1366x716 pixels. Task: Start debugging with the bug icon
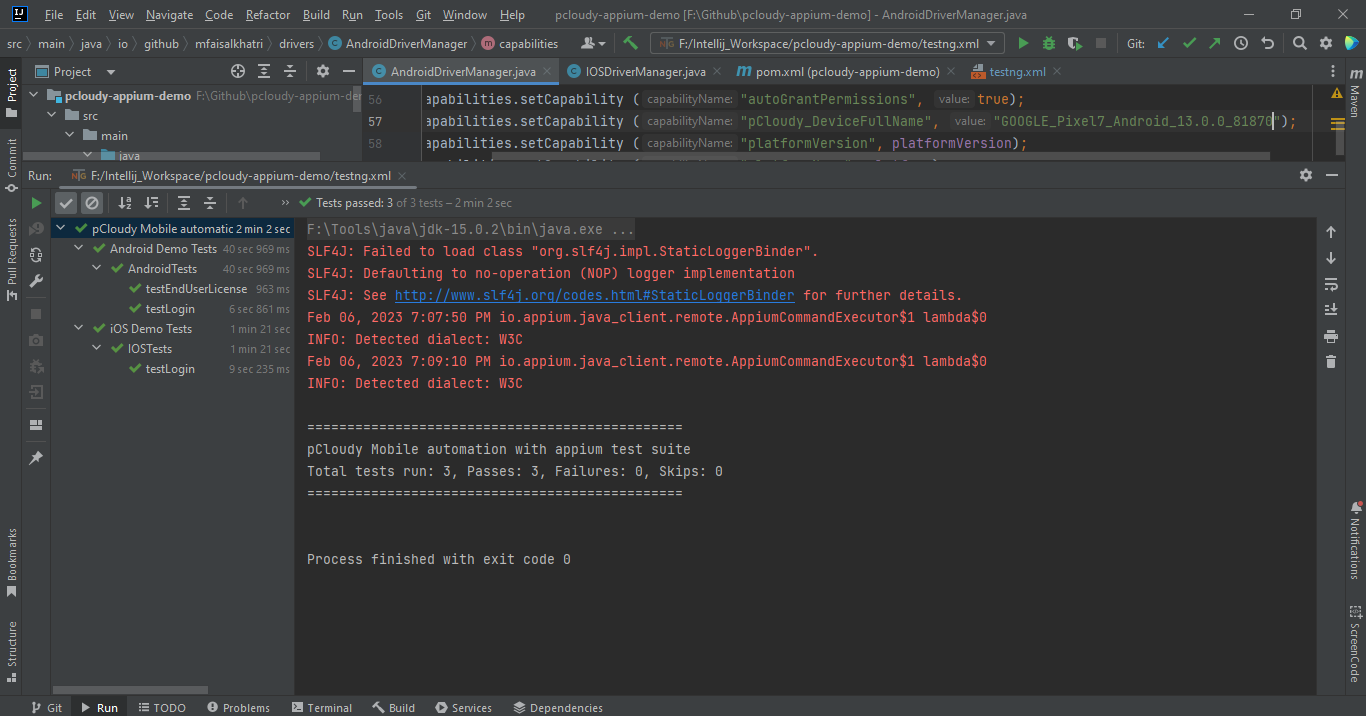point(1049,44)
